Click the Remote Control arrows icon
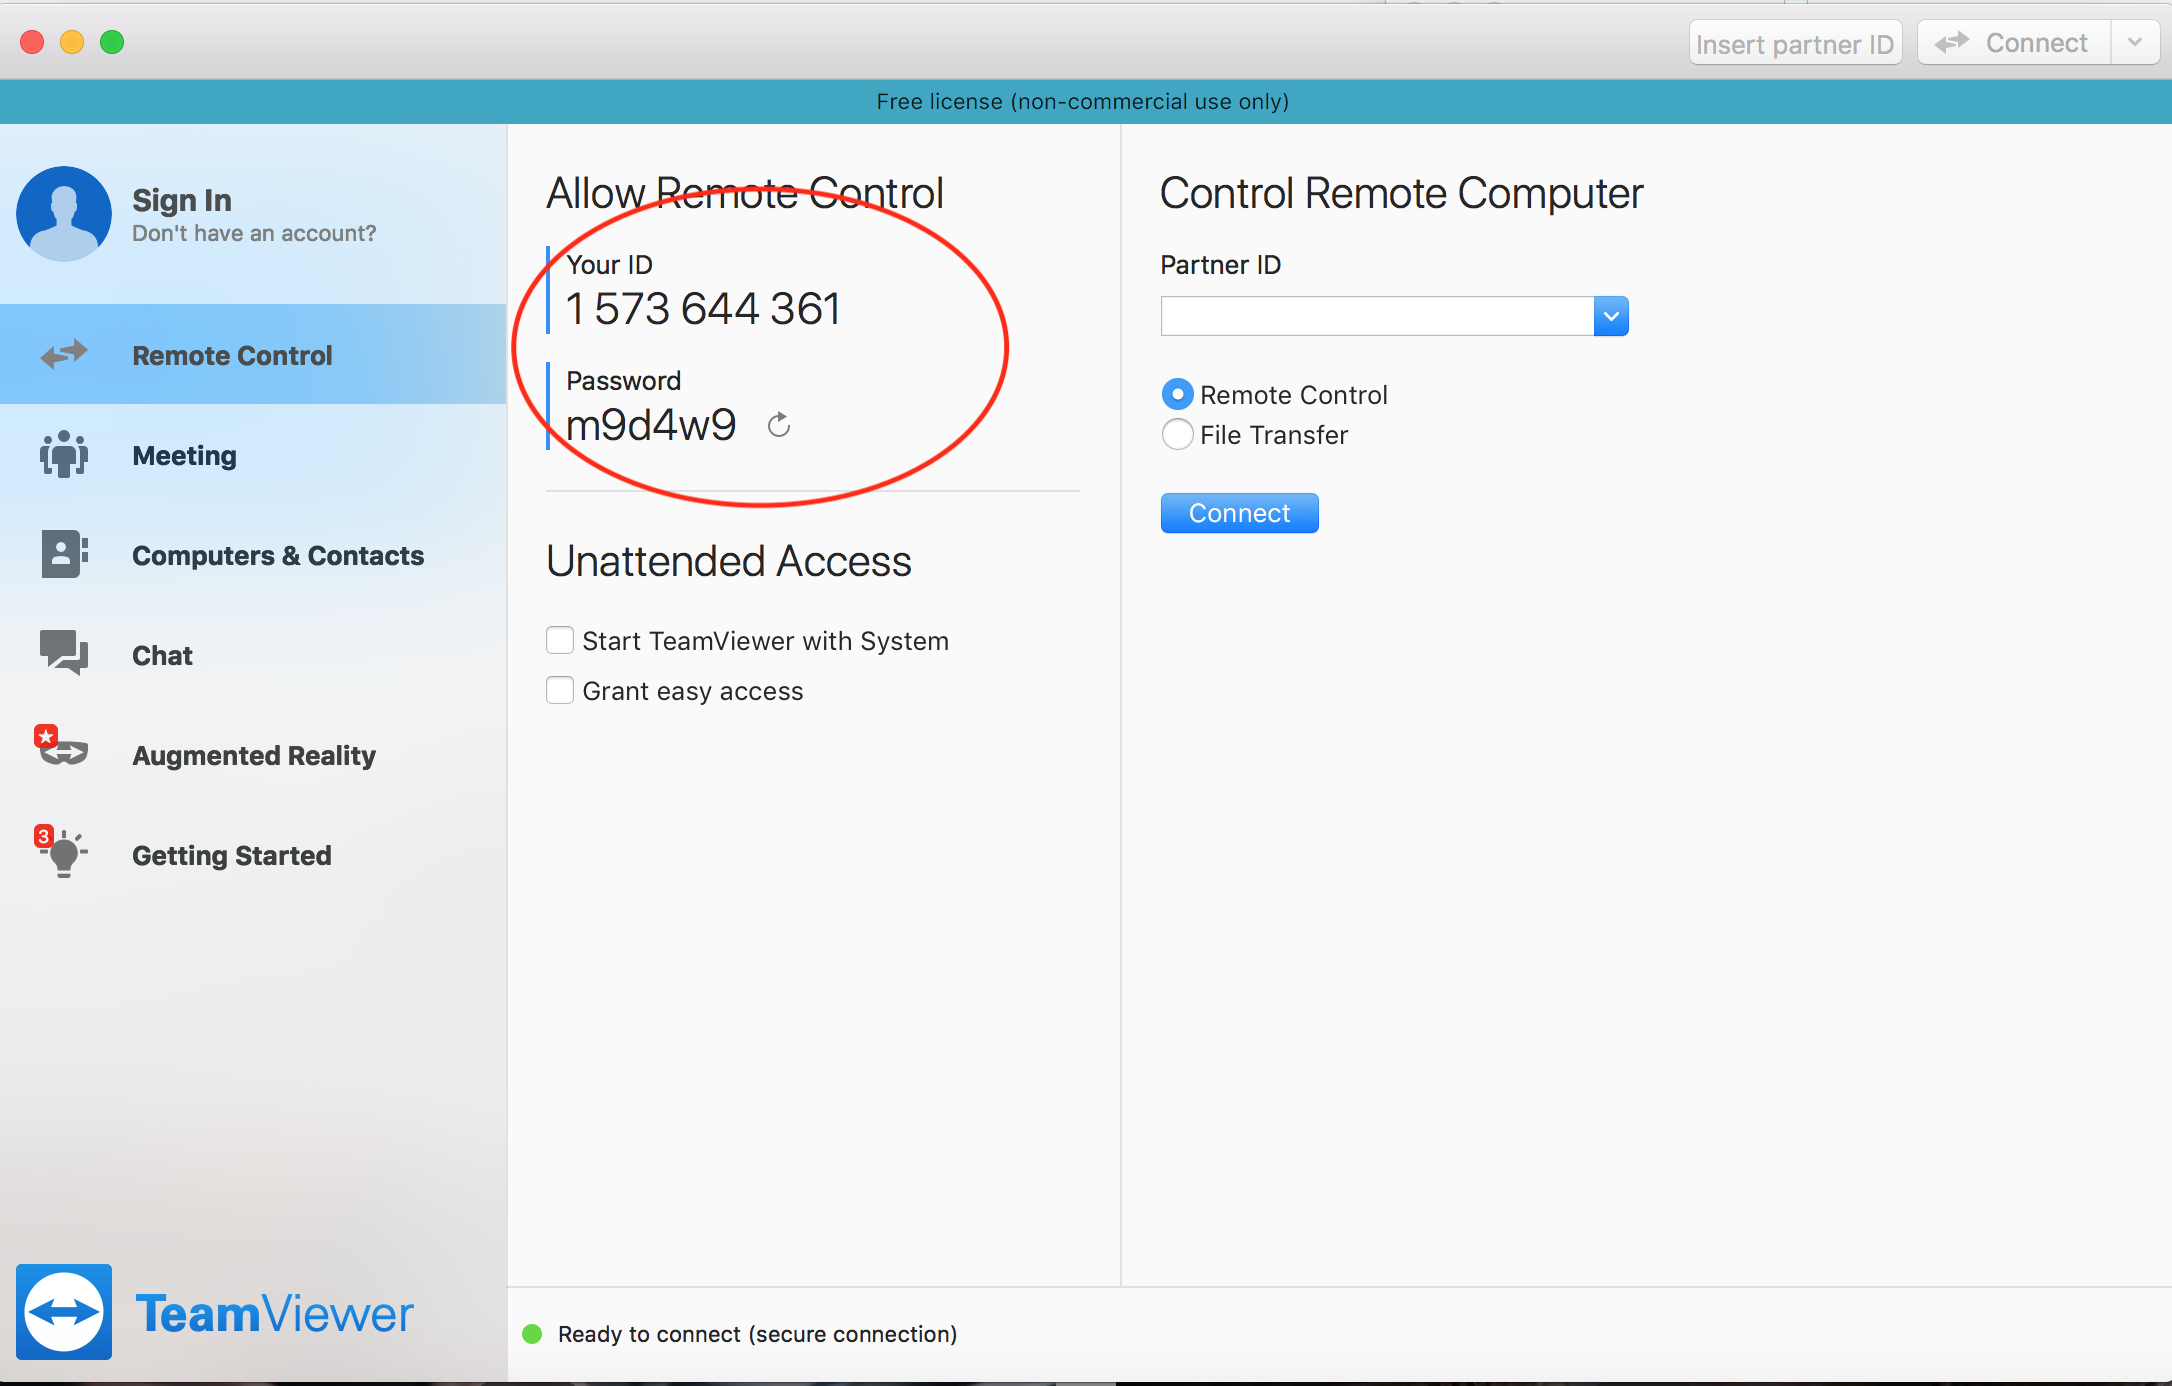Image resolution: width=2172 pixels, height=1386 pixels. tap(64, 354)
